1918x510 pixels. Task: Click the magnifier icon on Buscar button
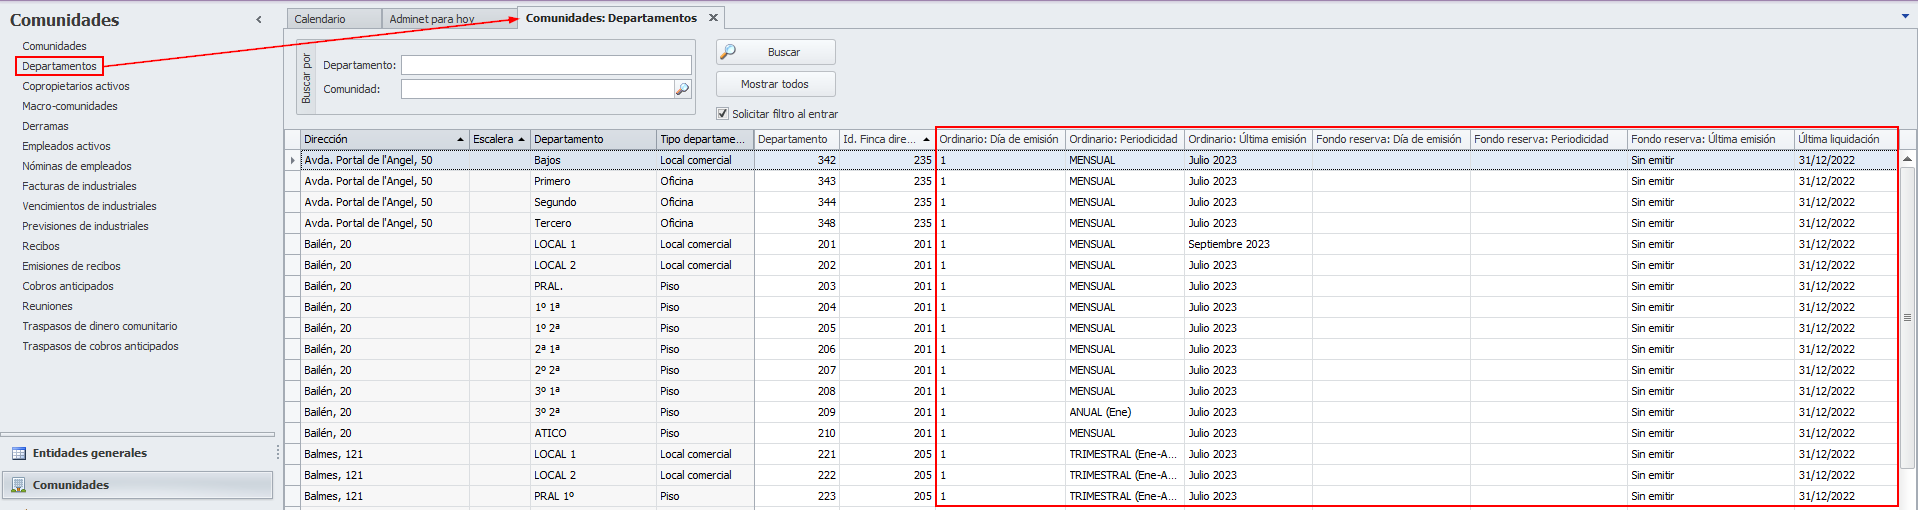pos(729,52)
